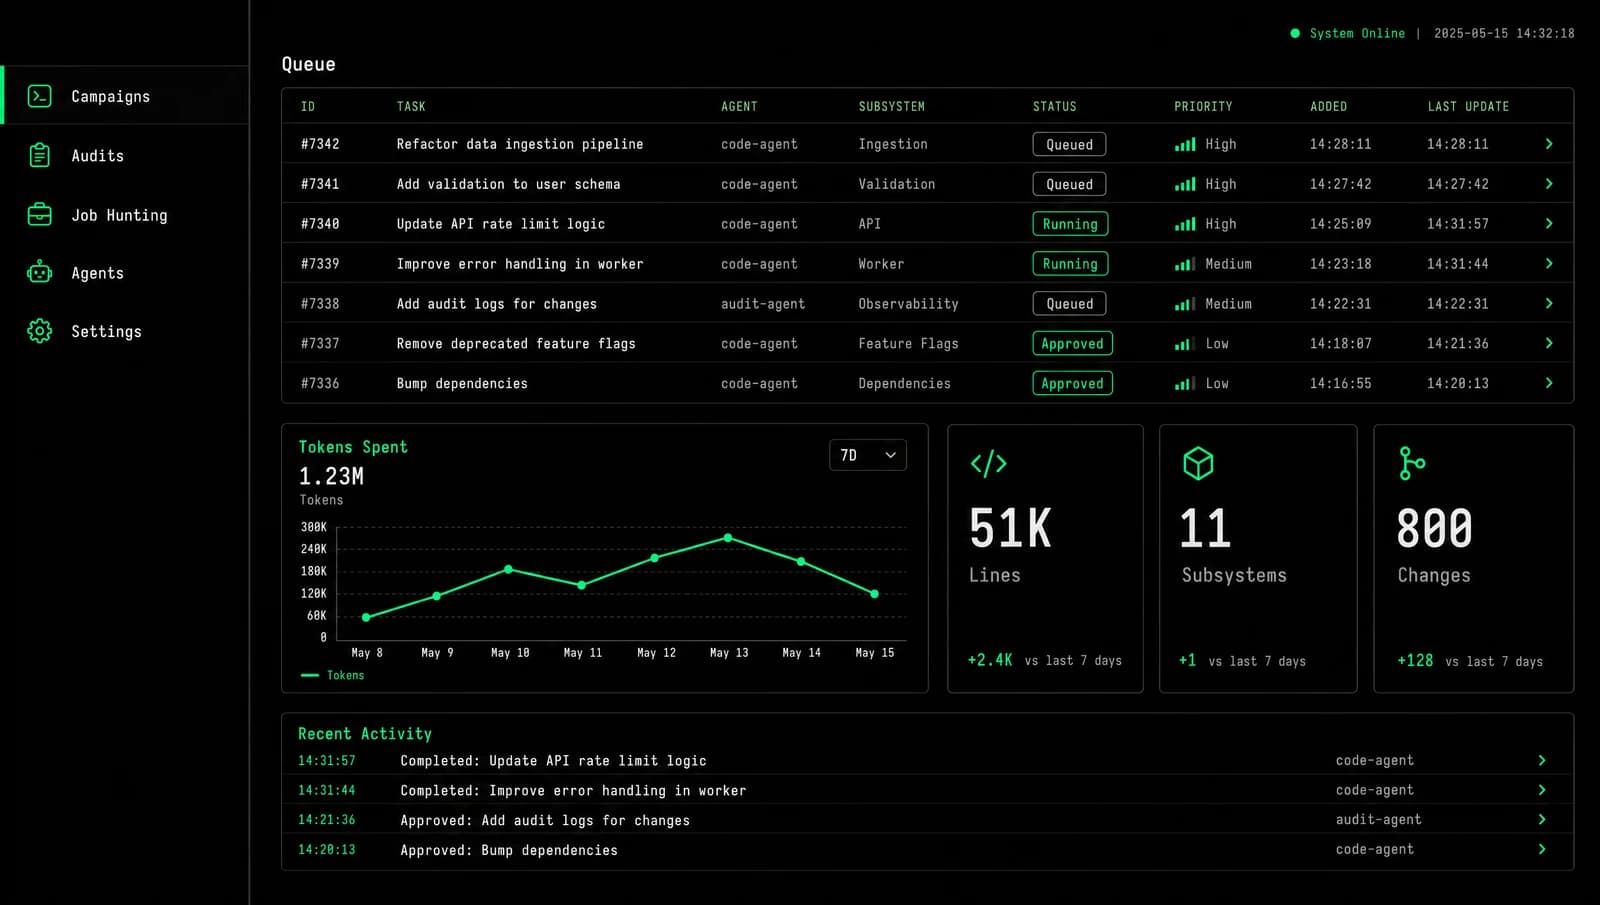1600x905 pixels.
Task: Click the Running status badge for task #7340
Action: tap(1070, 224)
